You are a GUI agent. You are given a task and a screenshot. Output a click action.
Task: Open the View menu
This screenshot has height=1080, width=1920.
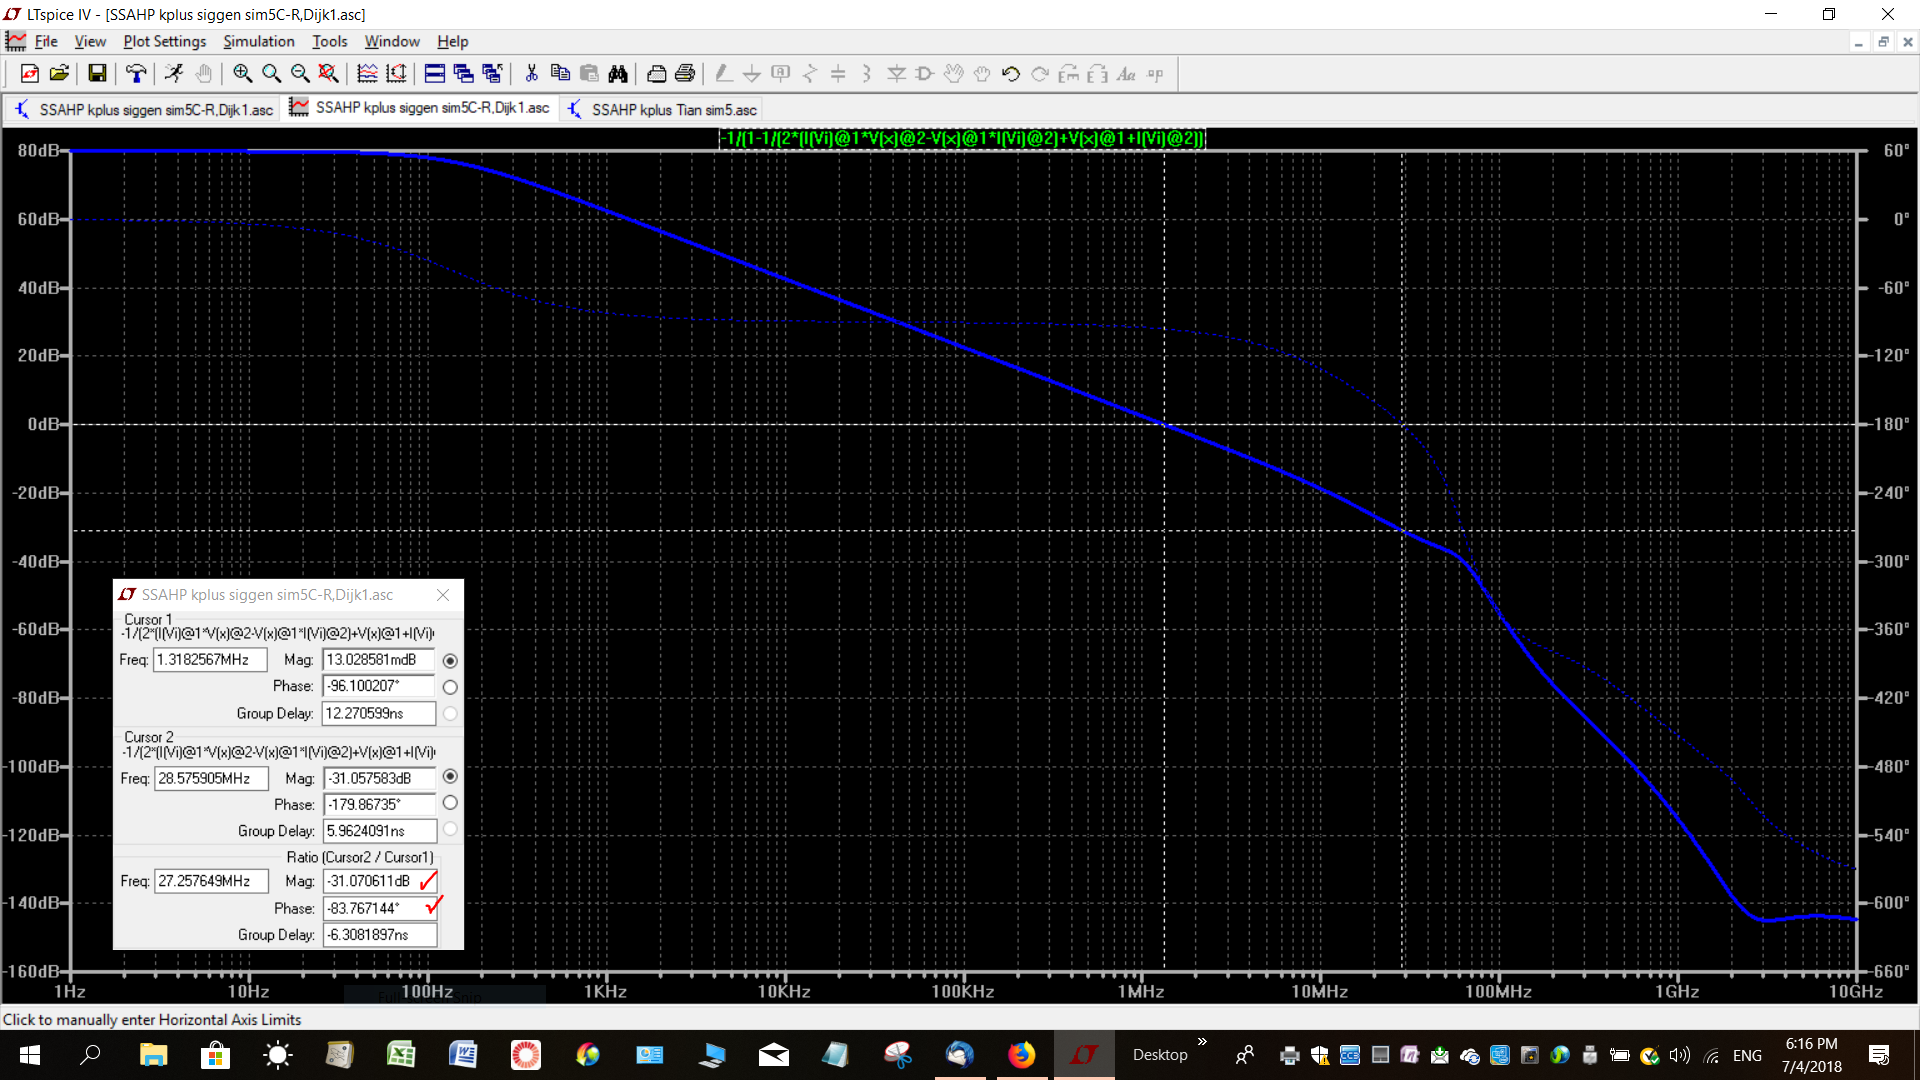coord(90,41)
